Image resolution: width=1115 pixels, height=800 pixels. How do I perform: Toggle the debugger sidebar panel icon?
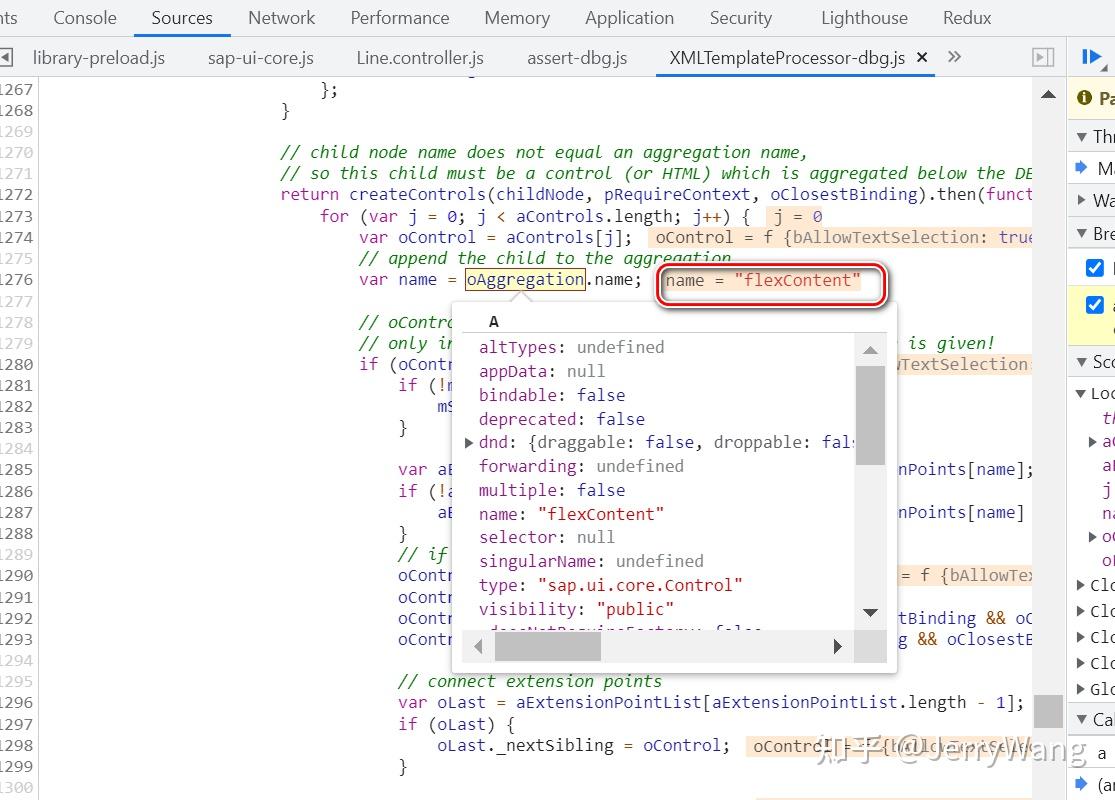(1043, 57)
